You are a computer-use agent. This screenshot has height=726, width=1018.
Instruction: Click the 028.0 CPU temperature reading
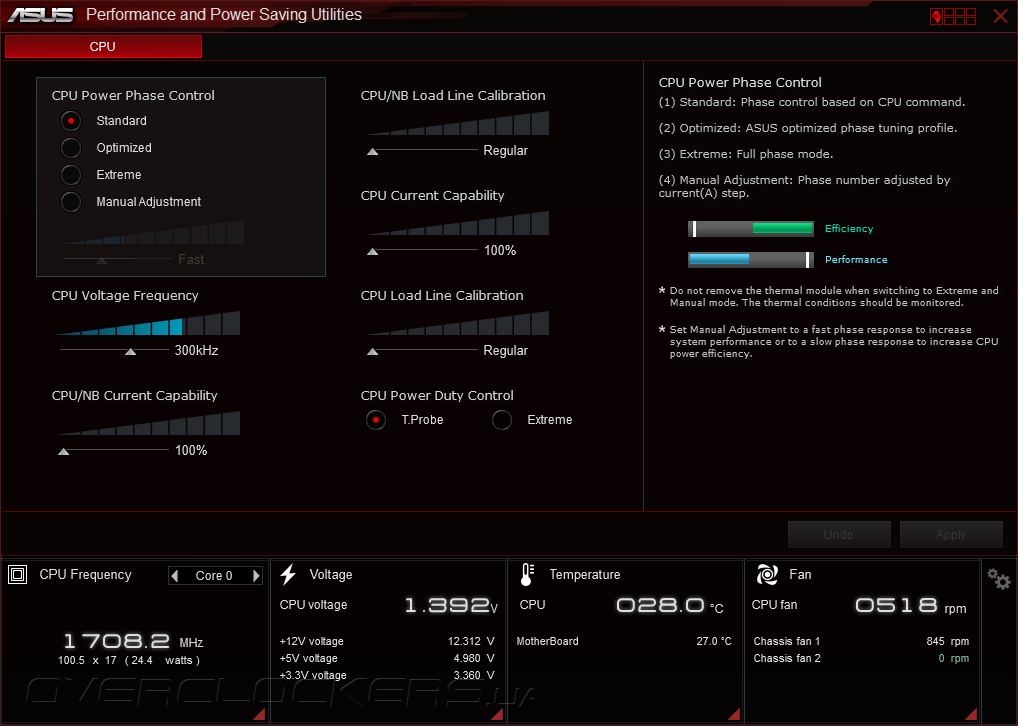669,606
